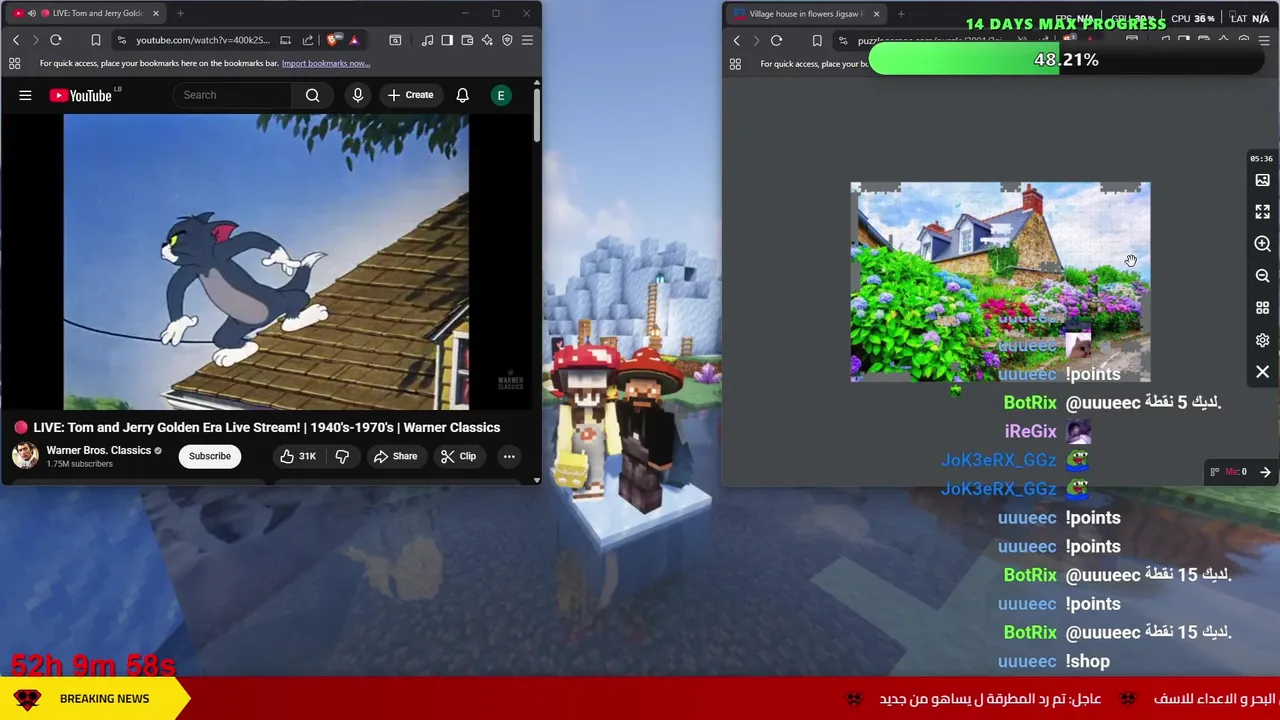
Task: Bookmark the YouTube page
Action: (x=96, y=40)
